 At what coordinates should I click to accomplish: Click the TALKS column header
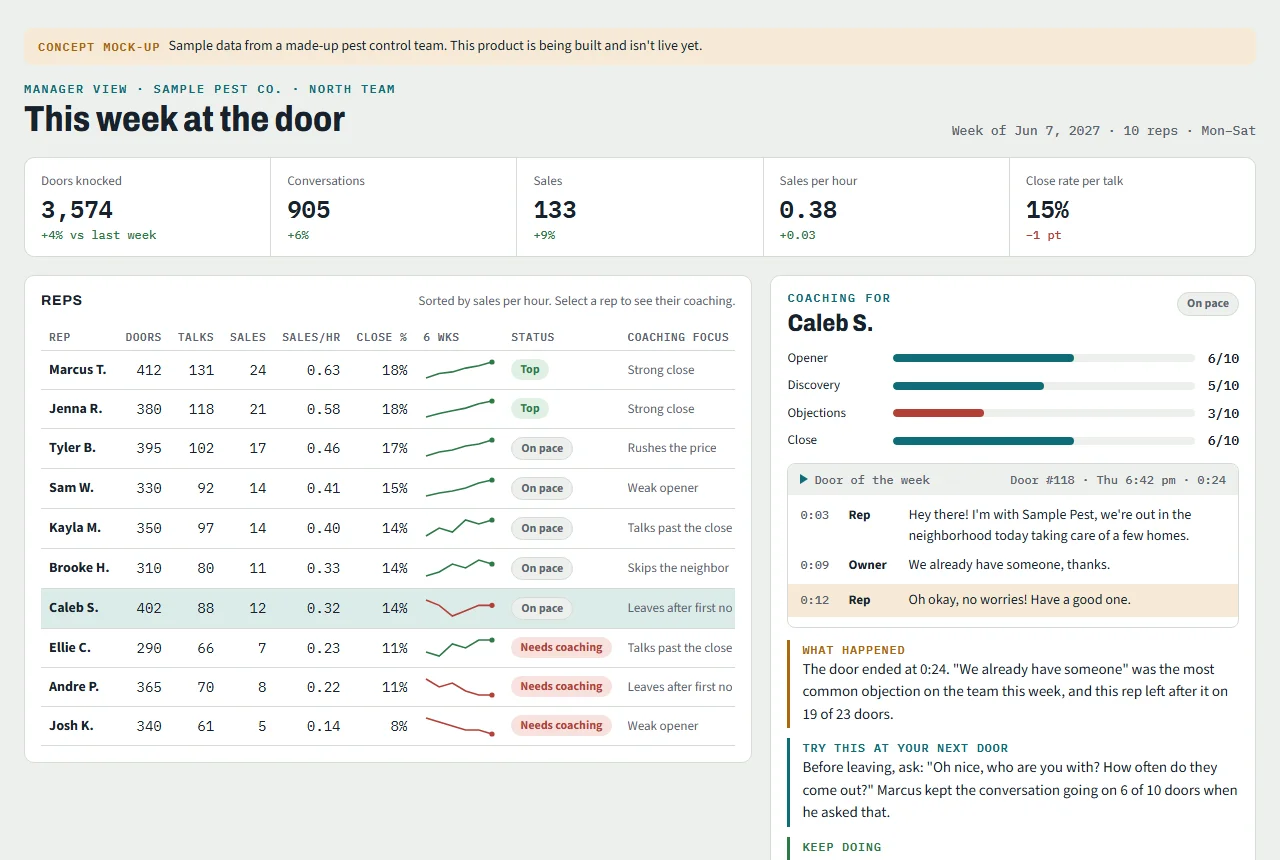point(196,337)
